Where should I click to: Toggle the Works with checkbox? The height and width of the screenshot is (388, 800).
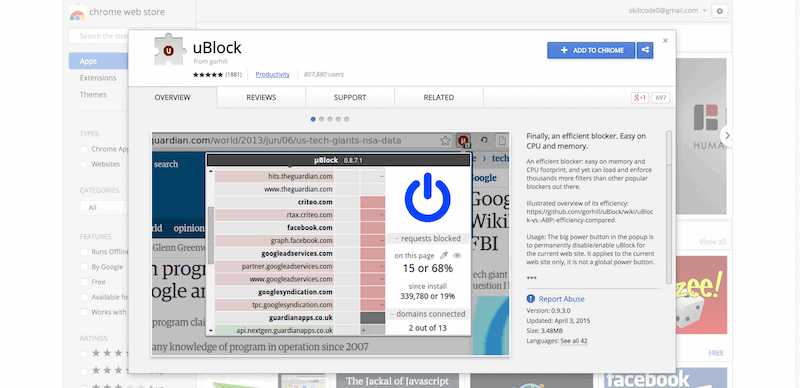[84, 312]
